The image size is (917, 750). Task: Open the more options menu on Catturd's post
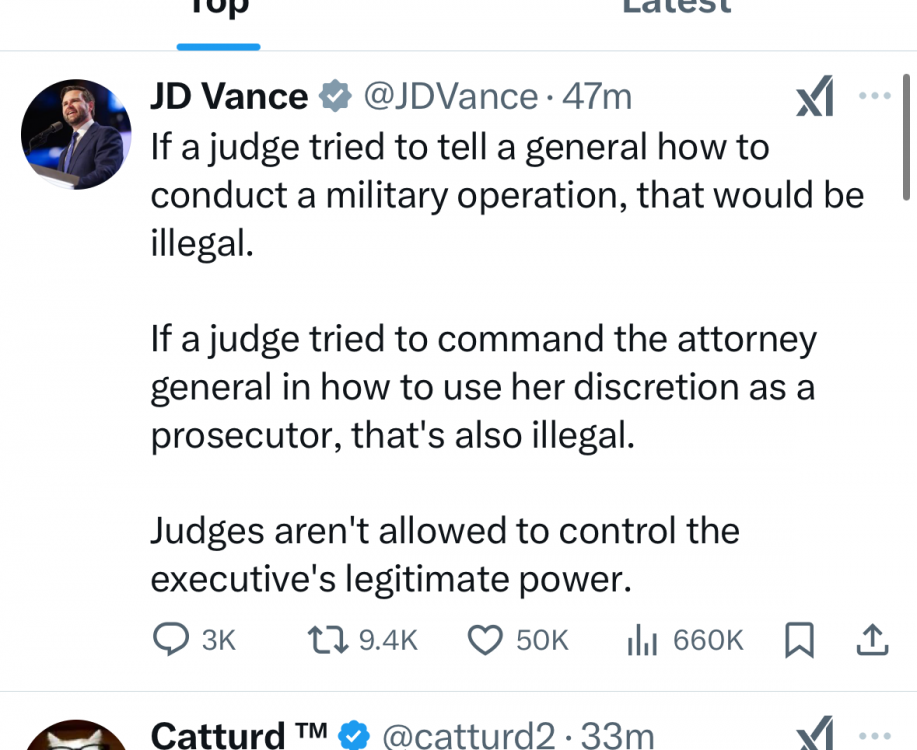(875, 736)
